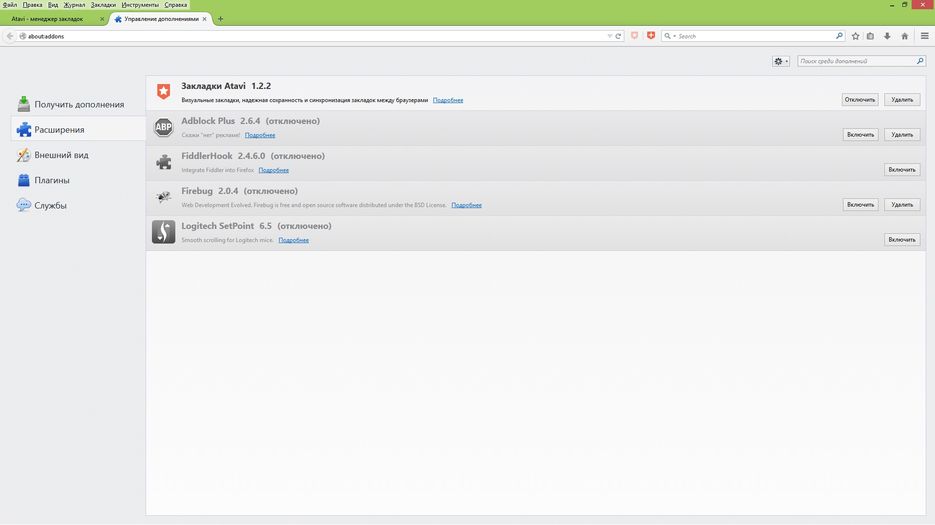Viewport: 935px width, 525px height.
Task: Open the Firefox hamburger menu
Action: (x=925, y=36)
